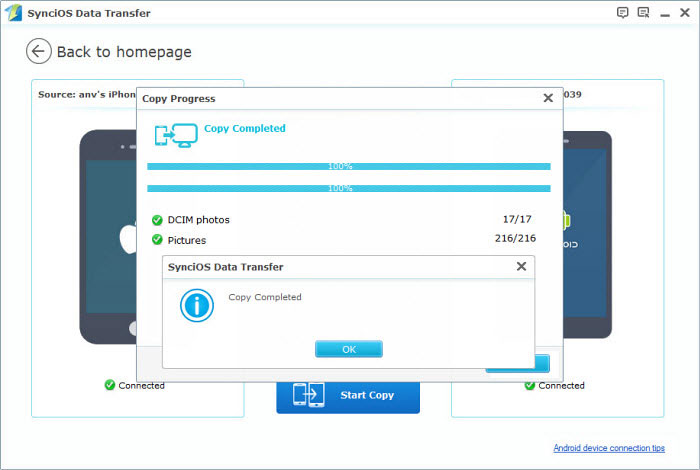Close the SynciOS Data Transfer message dialog

pos(521,266)
